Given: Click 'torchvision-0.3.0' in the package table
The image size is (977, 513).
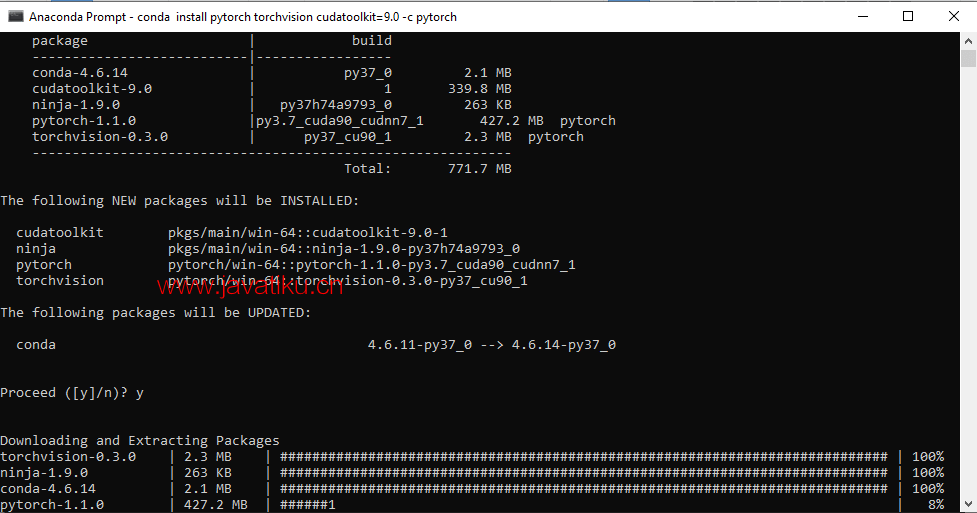Looking at the screenshot, I should pos(100,137).
